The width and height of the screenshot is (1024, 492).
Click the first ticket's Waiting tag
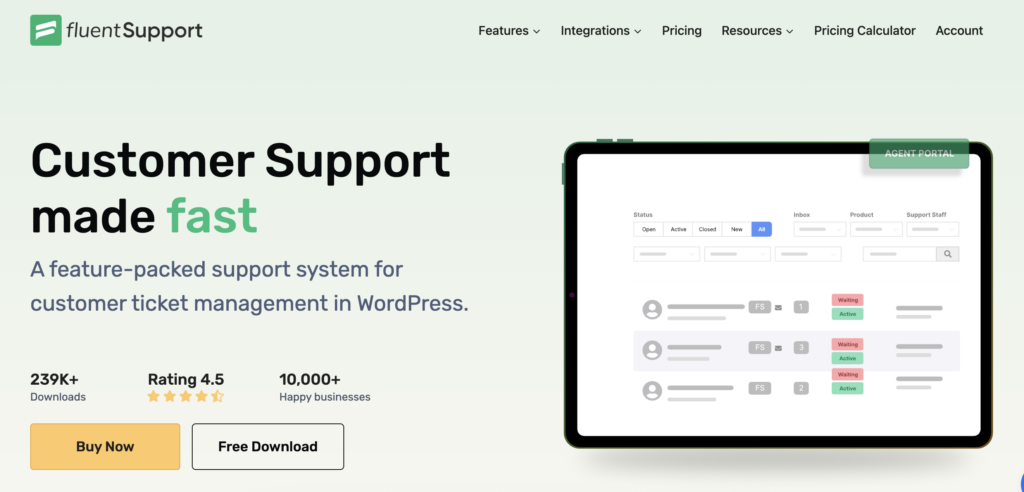pos(848,300)
